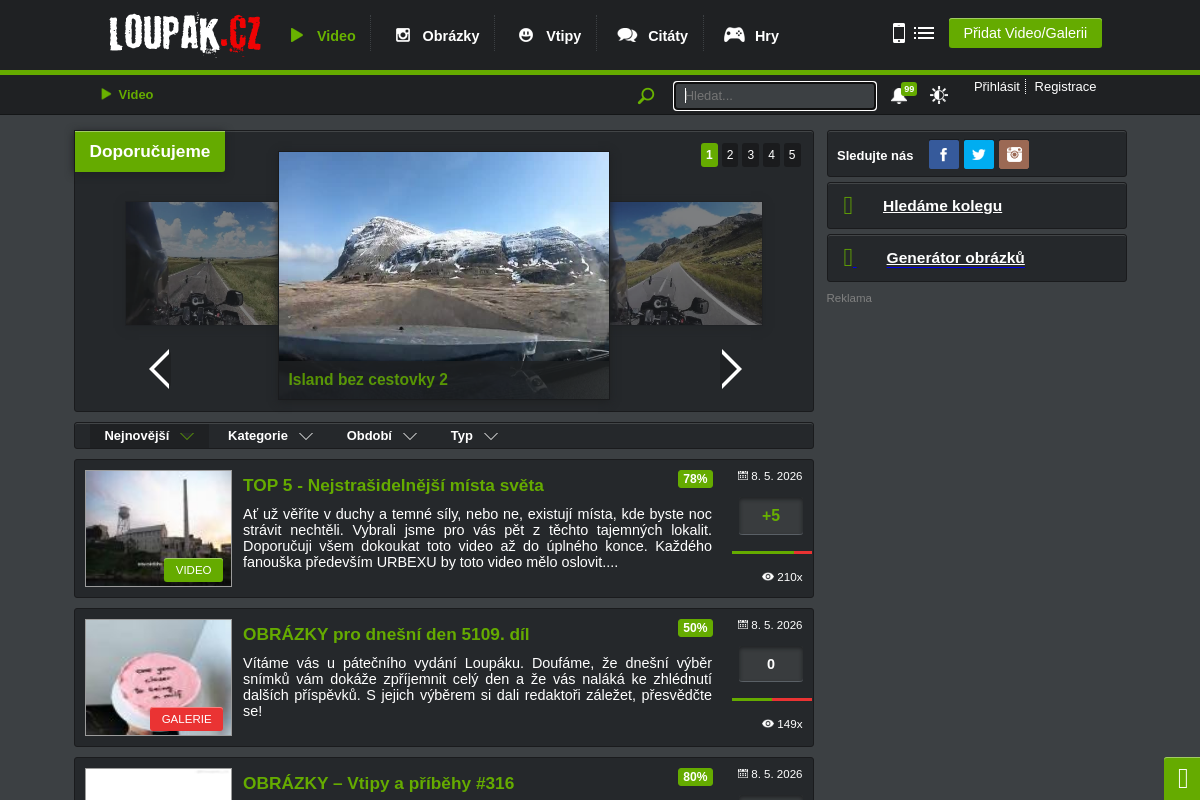Click the Citáty speech bubbles icon
This screenshot has width=1200, height=800.
click(627, 35)
